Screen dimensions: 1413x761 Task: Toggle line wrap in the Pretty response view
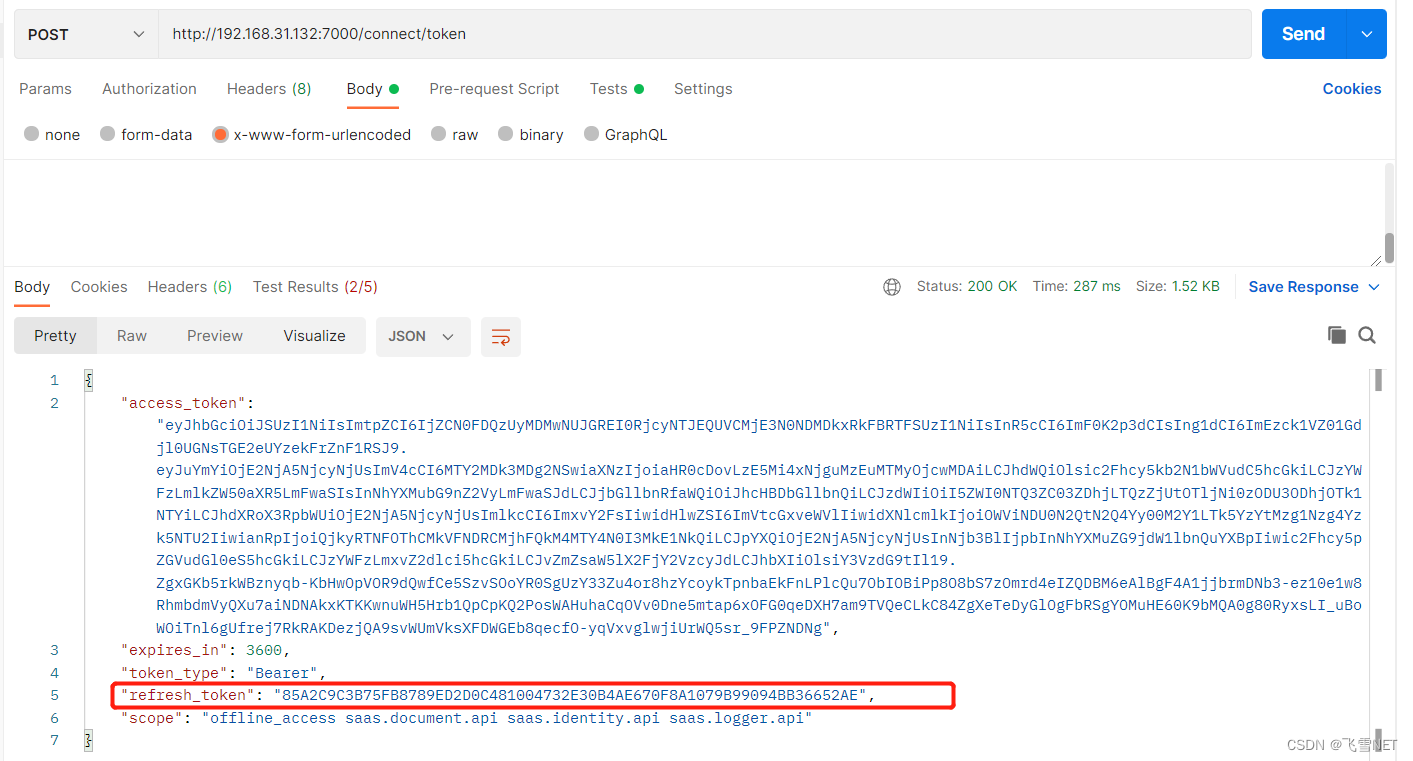pyautogui.click(x=501, y=337)
